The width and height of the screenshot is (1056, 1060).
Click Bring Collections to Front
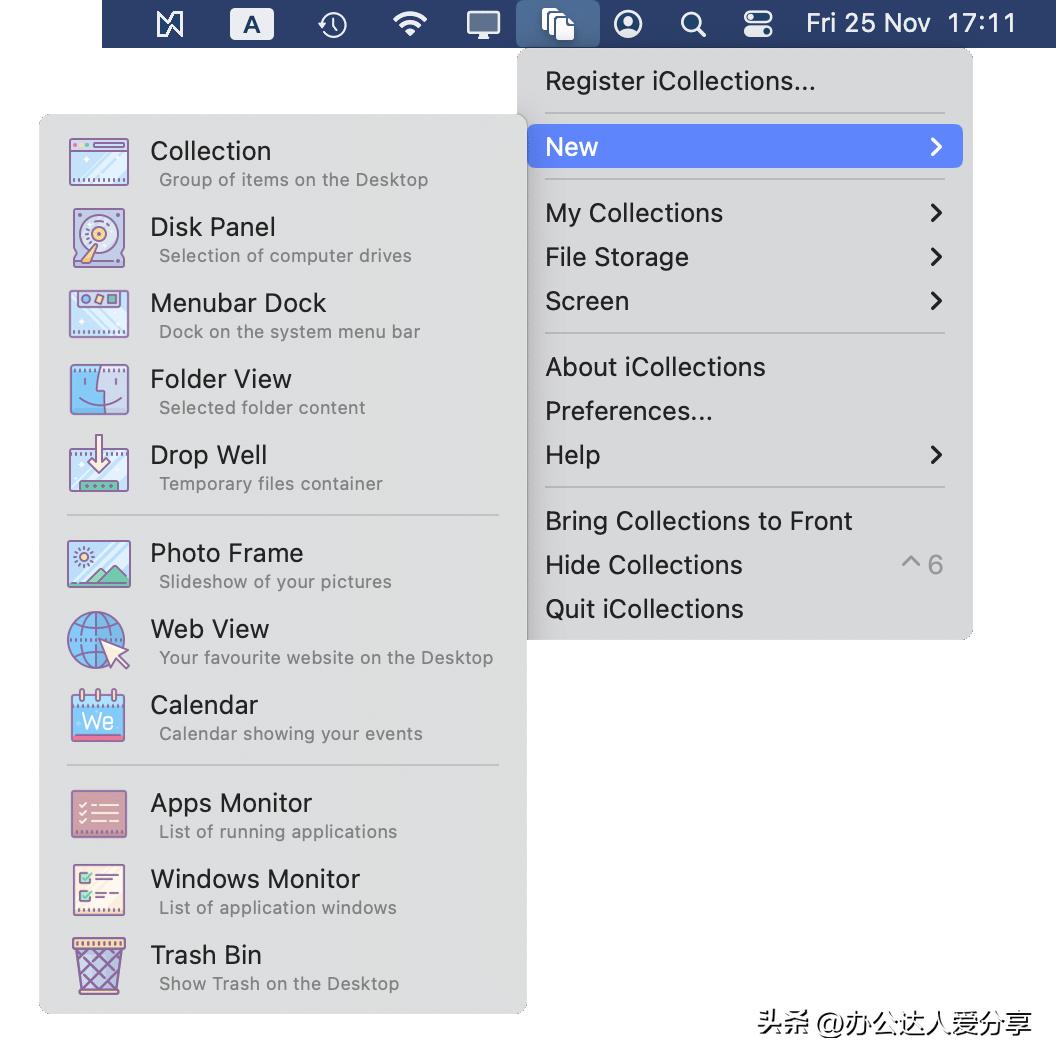tap(698, 521)
